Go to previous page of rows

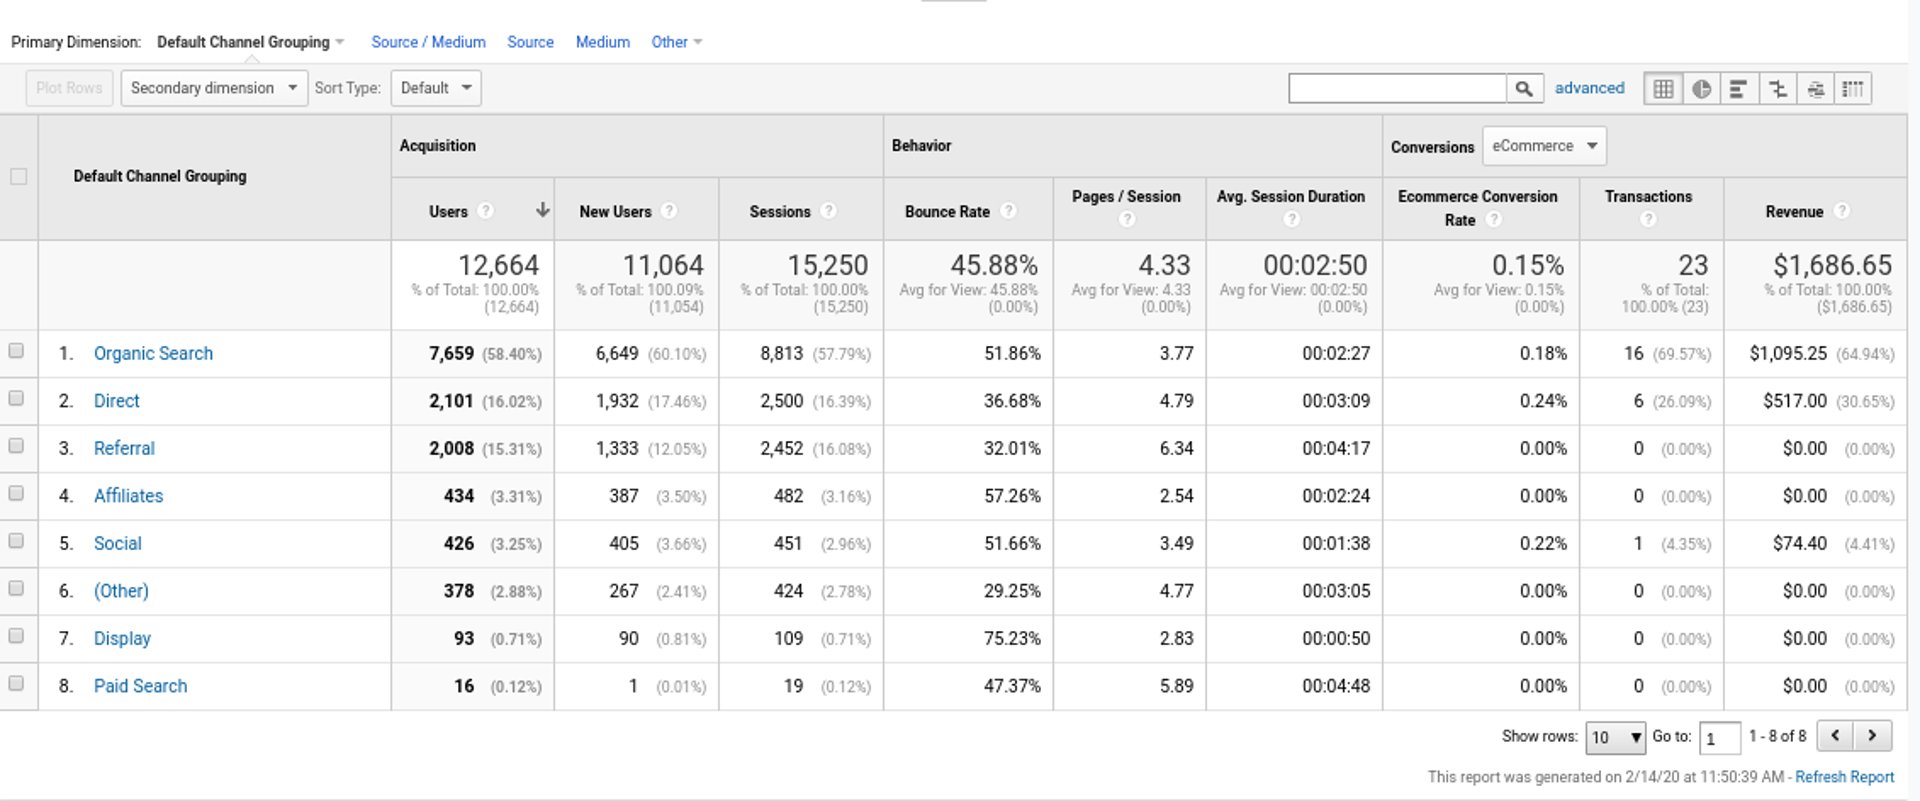pos(1835,736)
